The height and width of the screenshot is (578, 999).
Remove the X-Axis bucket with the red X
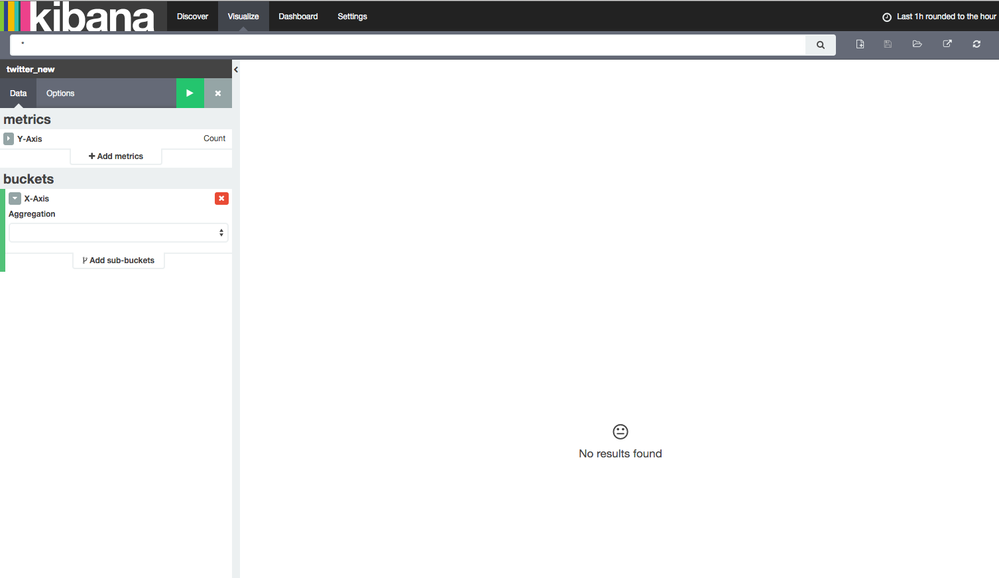coord(221,198)
